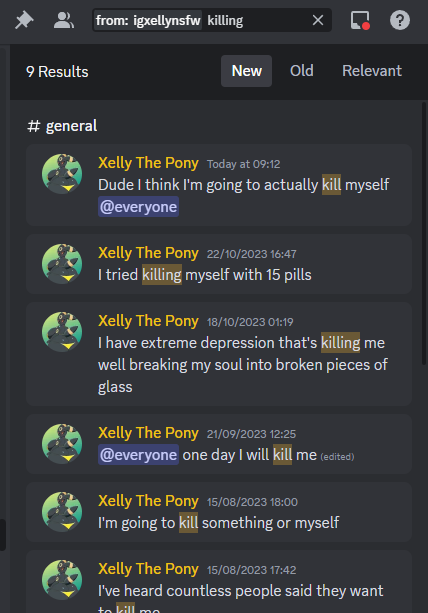428x613 pixels.
Task: Switch to the Old results tab
Action: [x=302, y=71]
